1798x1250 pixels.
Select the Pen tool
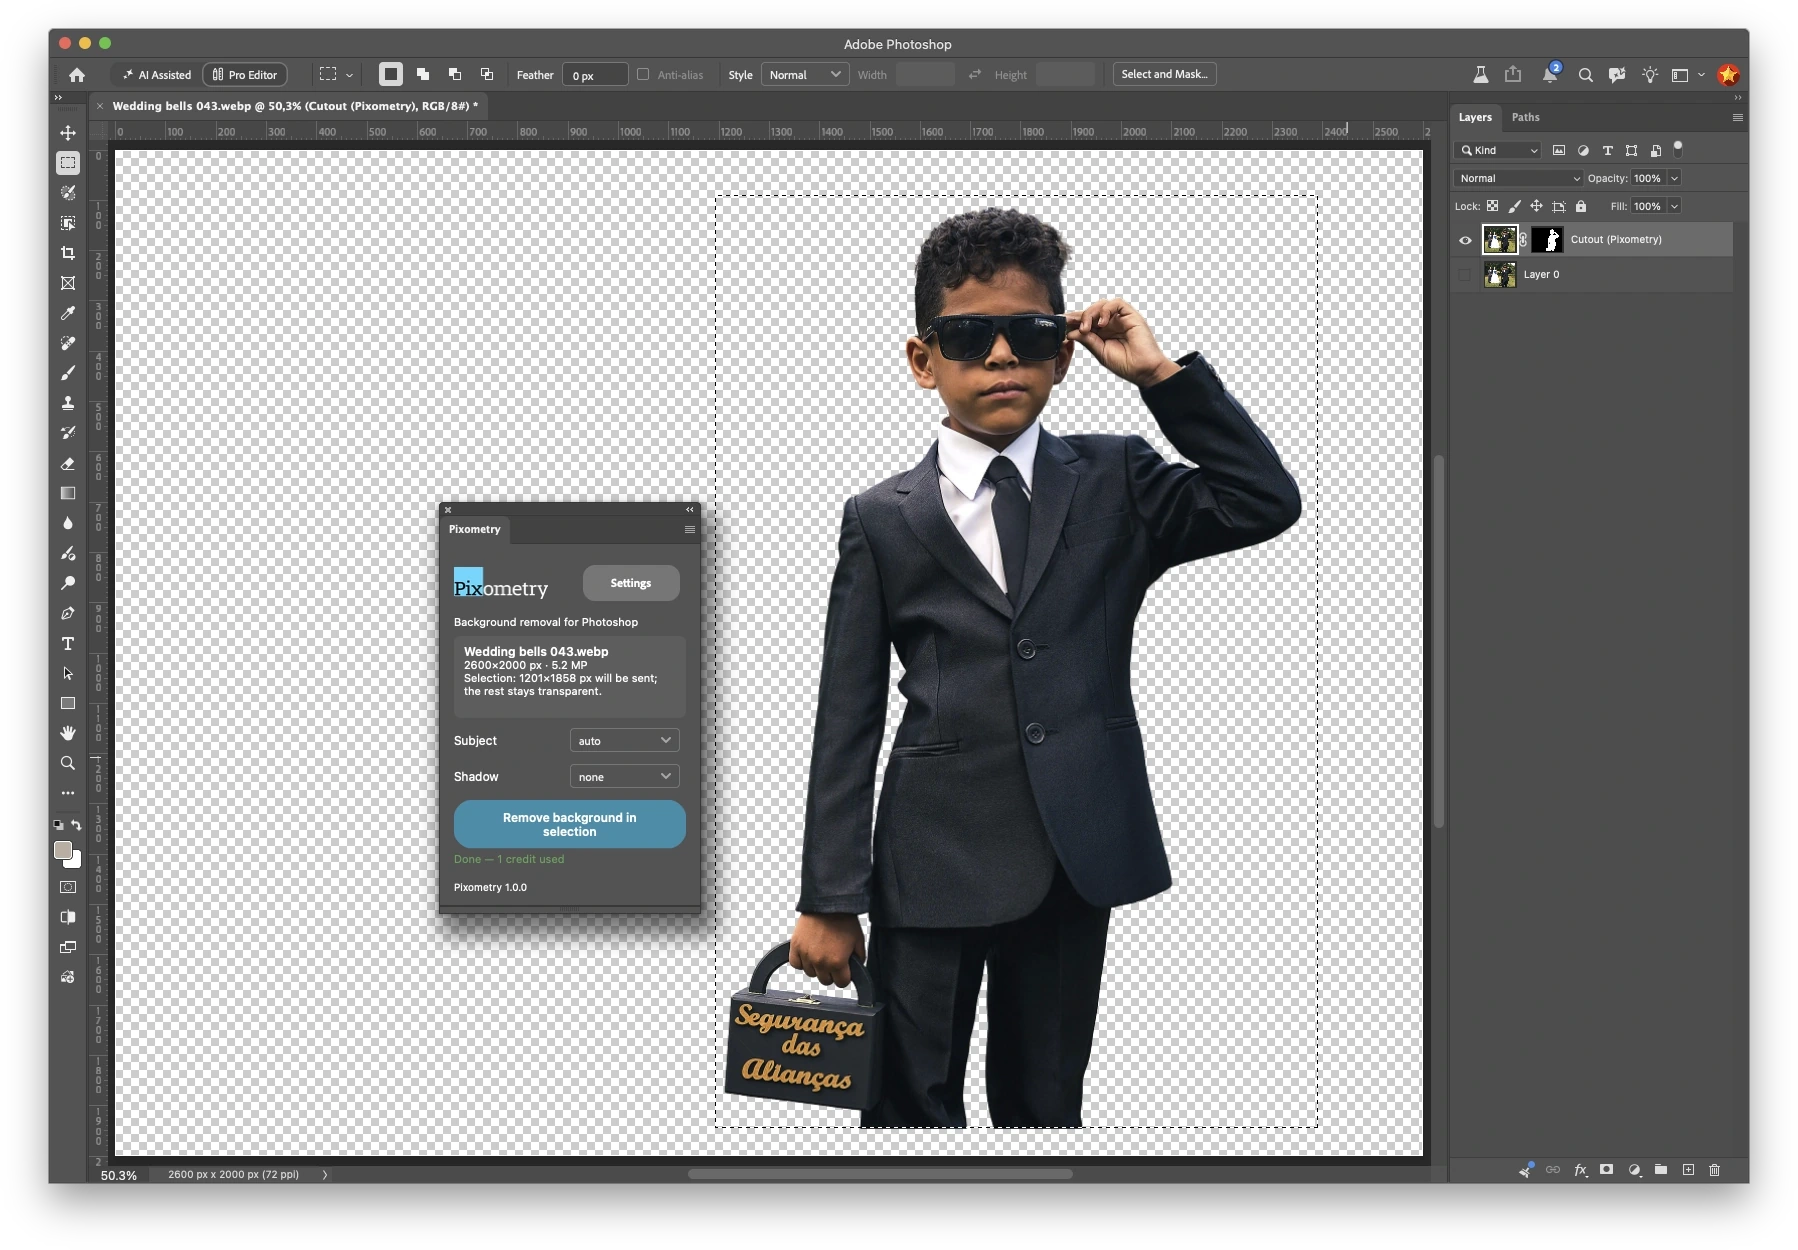(68, 613)
